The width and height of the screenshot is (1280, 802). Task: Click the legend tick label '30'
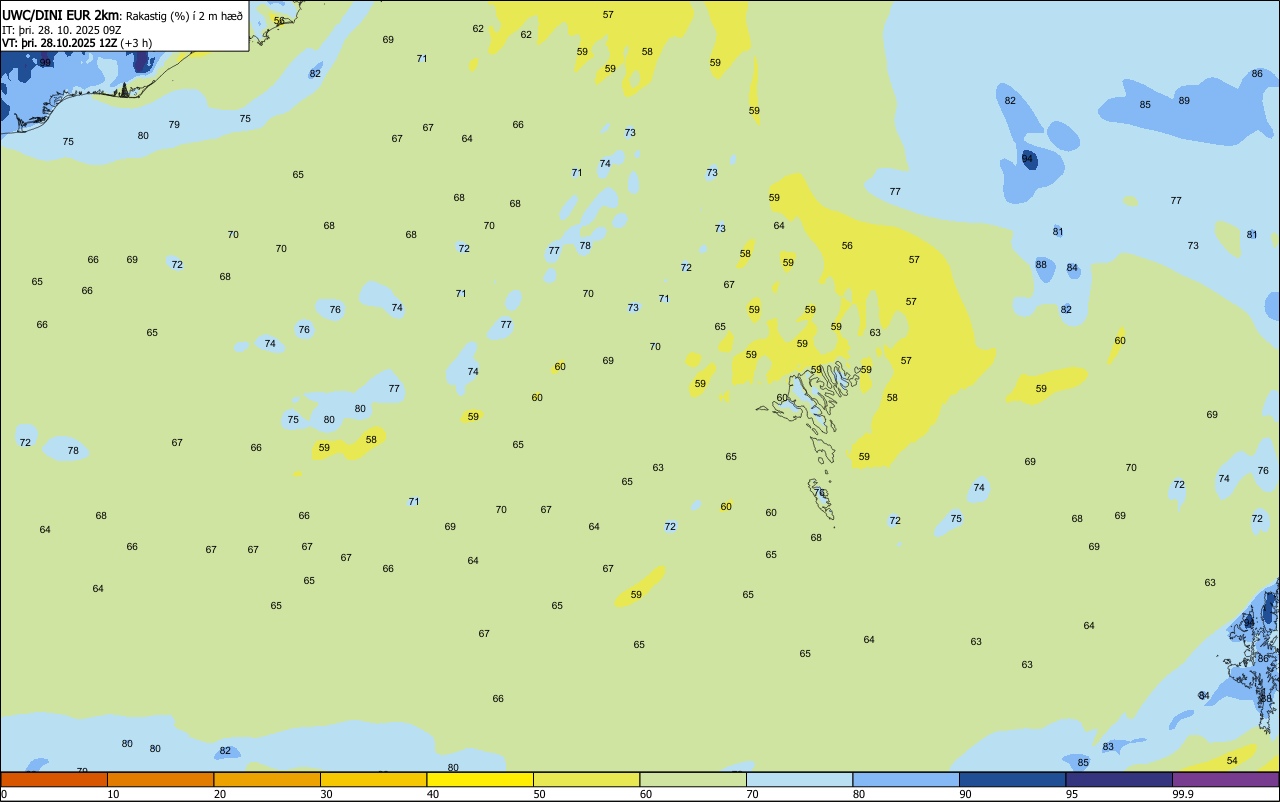point(326,794)
